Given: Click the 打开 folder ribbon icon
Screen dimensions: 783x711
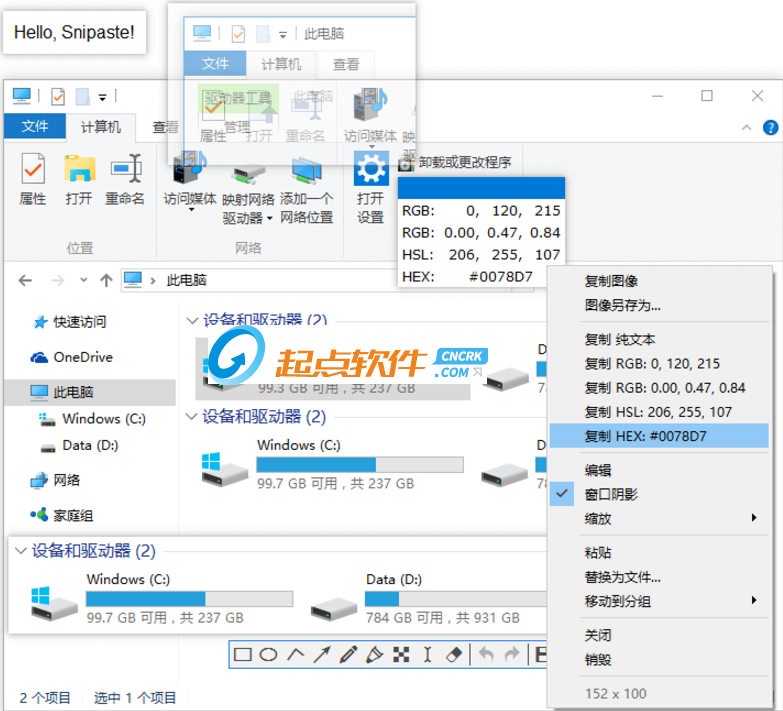Looking at the screenshot, I should tap(79, 168).
